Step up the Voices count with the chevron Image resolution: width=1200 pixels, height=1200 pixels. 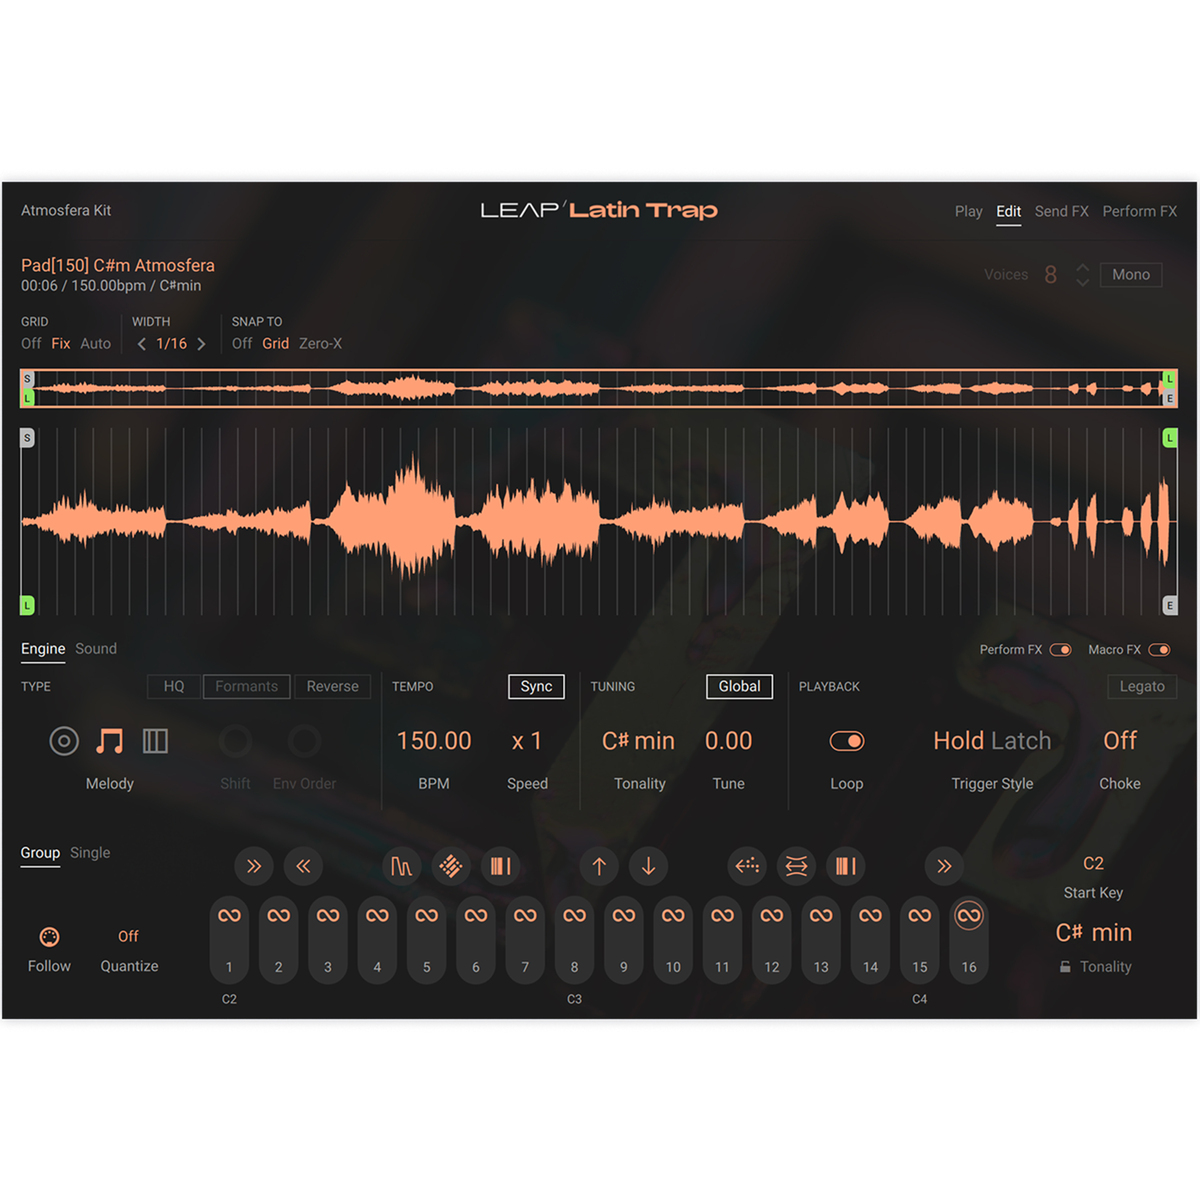coord(1083,269)
